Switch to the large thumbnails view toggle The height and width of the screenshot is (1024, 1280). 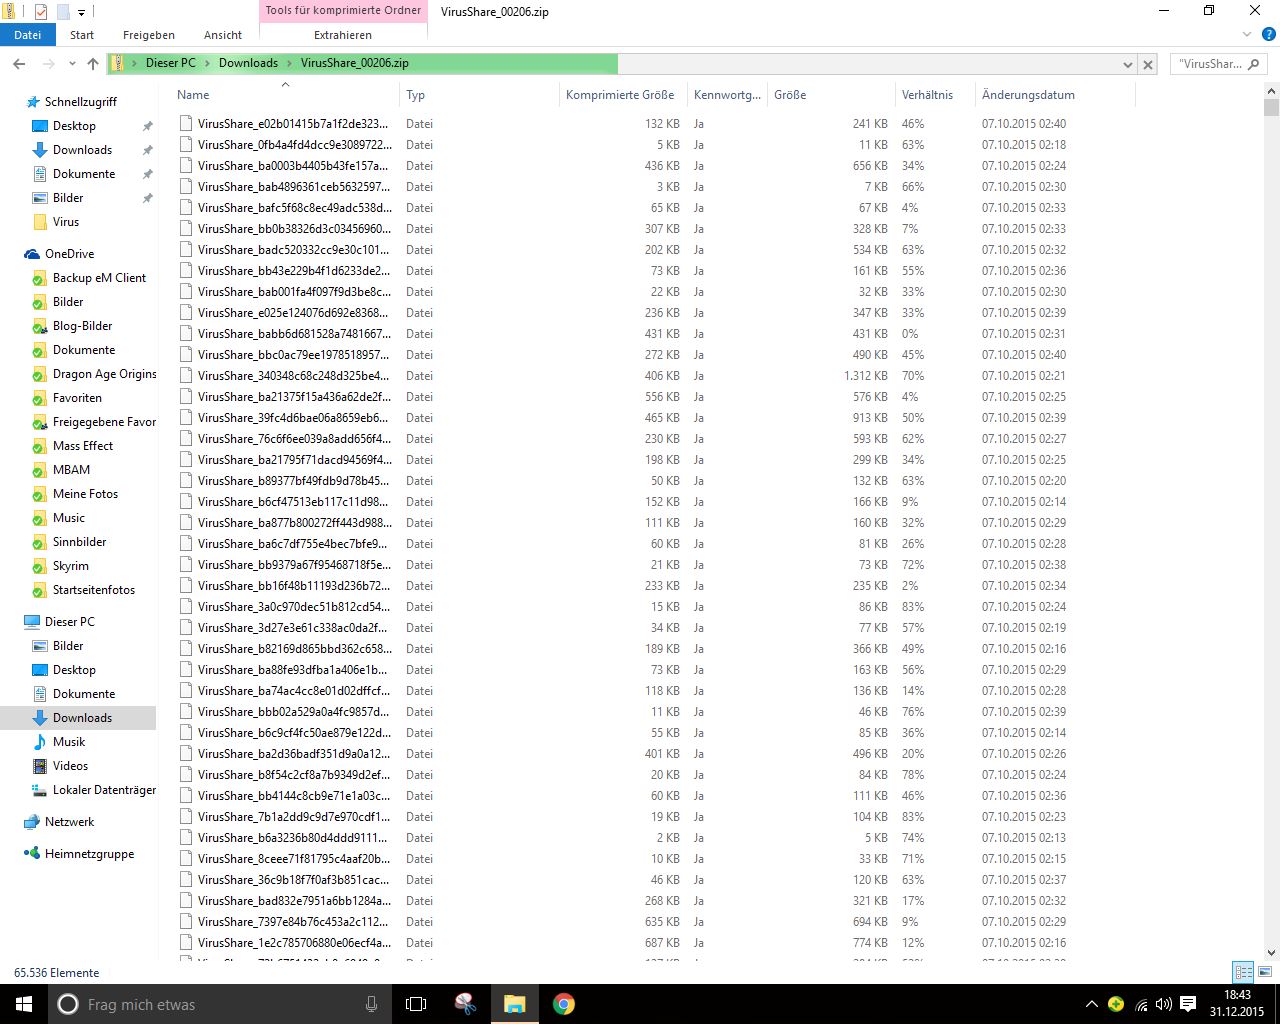coord(1264,972)
